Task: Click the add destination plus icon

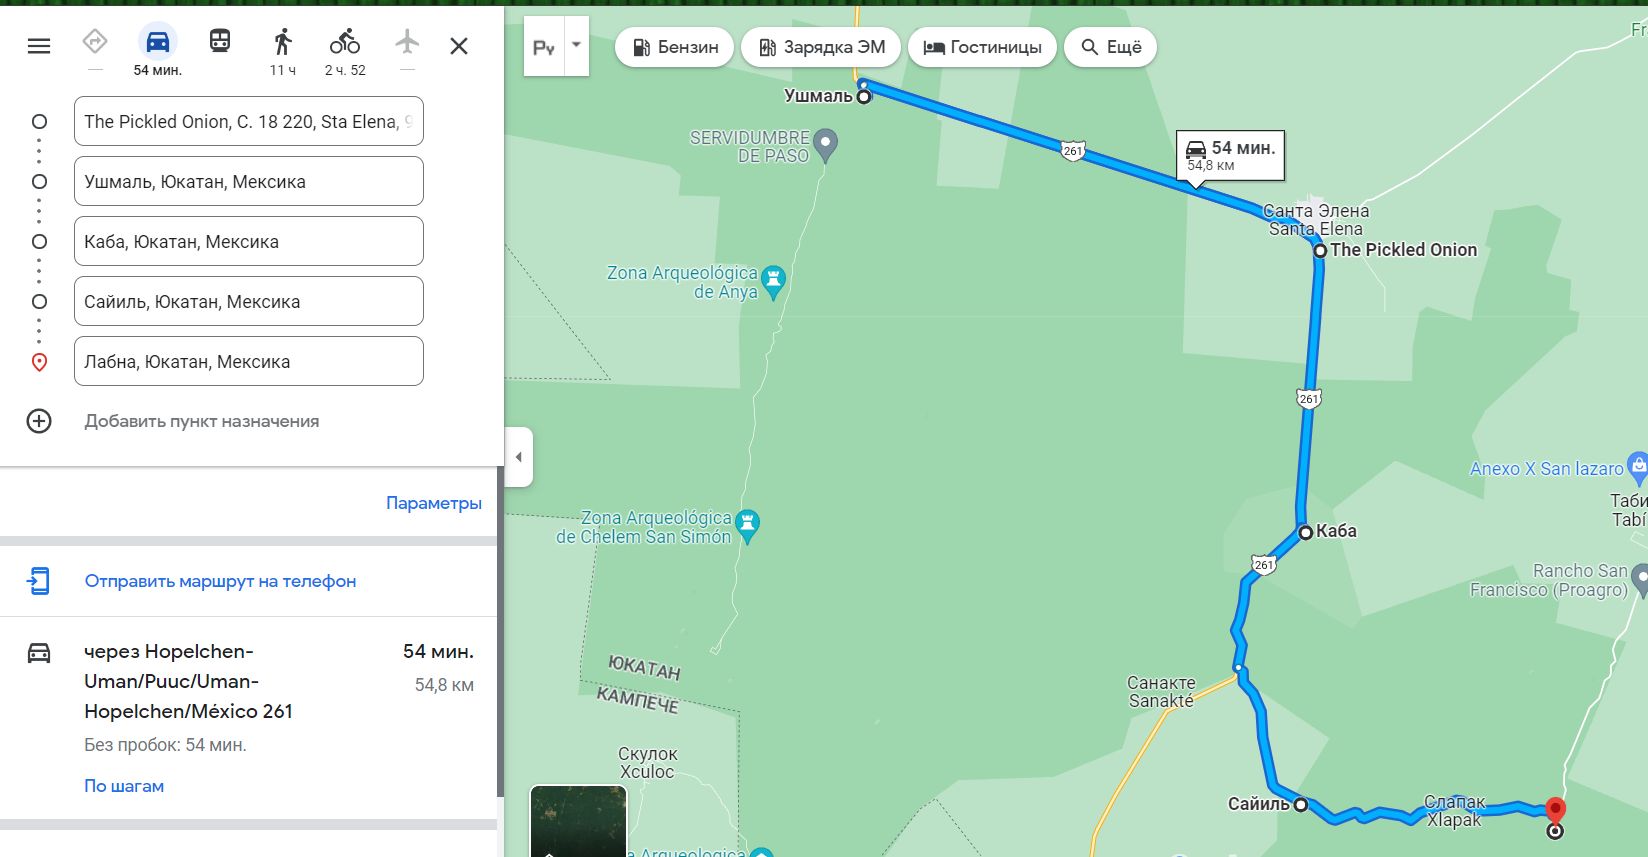Action: point(39,421)
